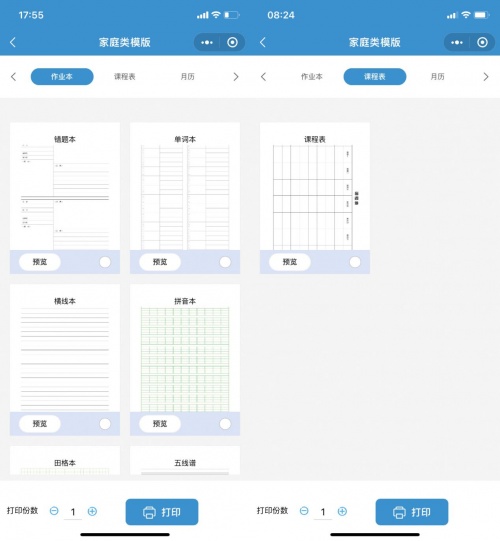
Task: Show next categories with right chevron, right phone
Action: point(486,77)
